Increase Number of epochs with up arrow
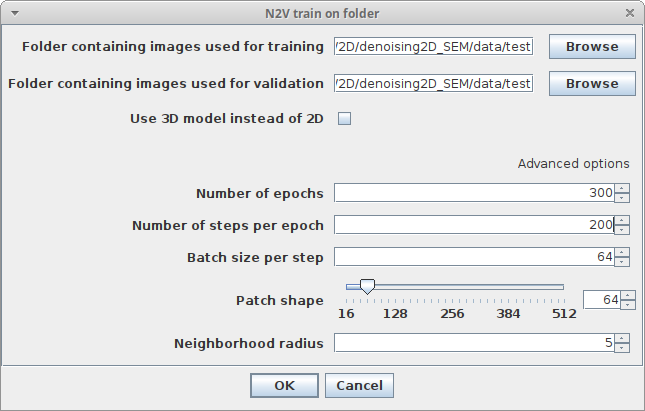 click(x=622, y=188)
